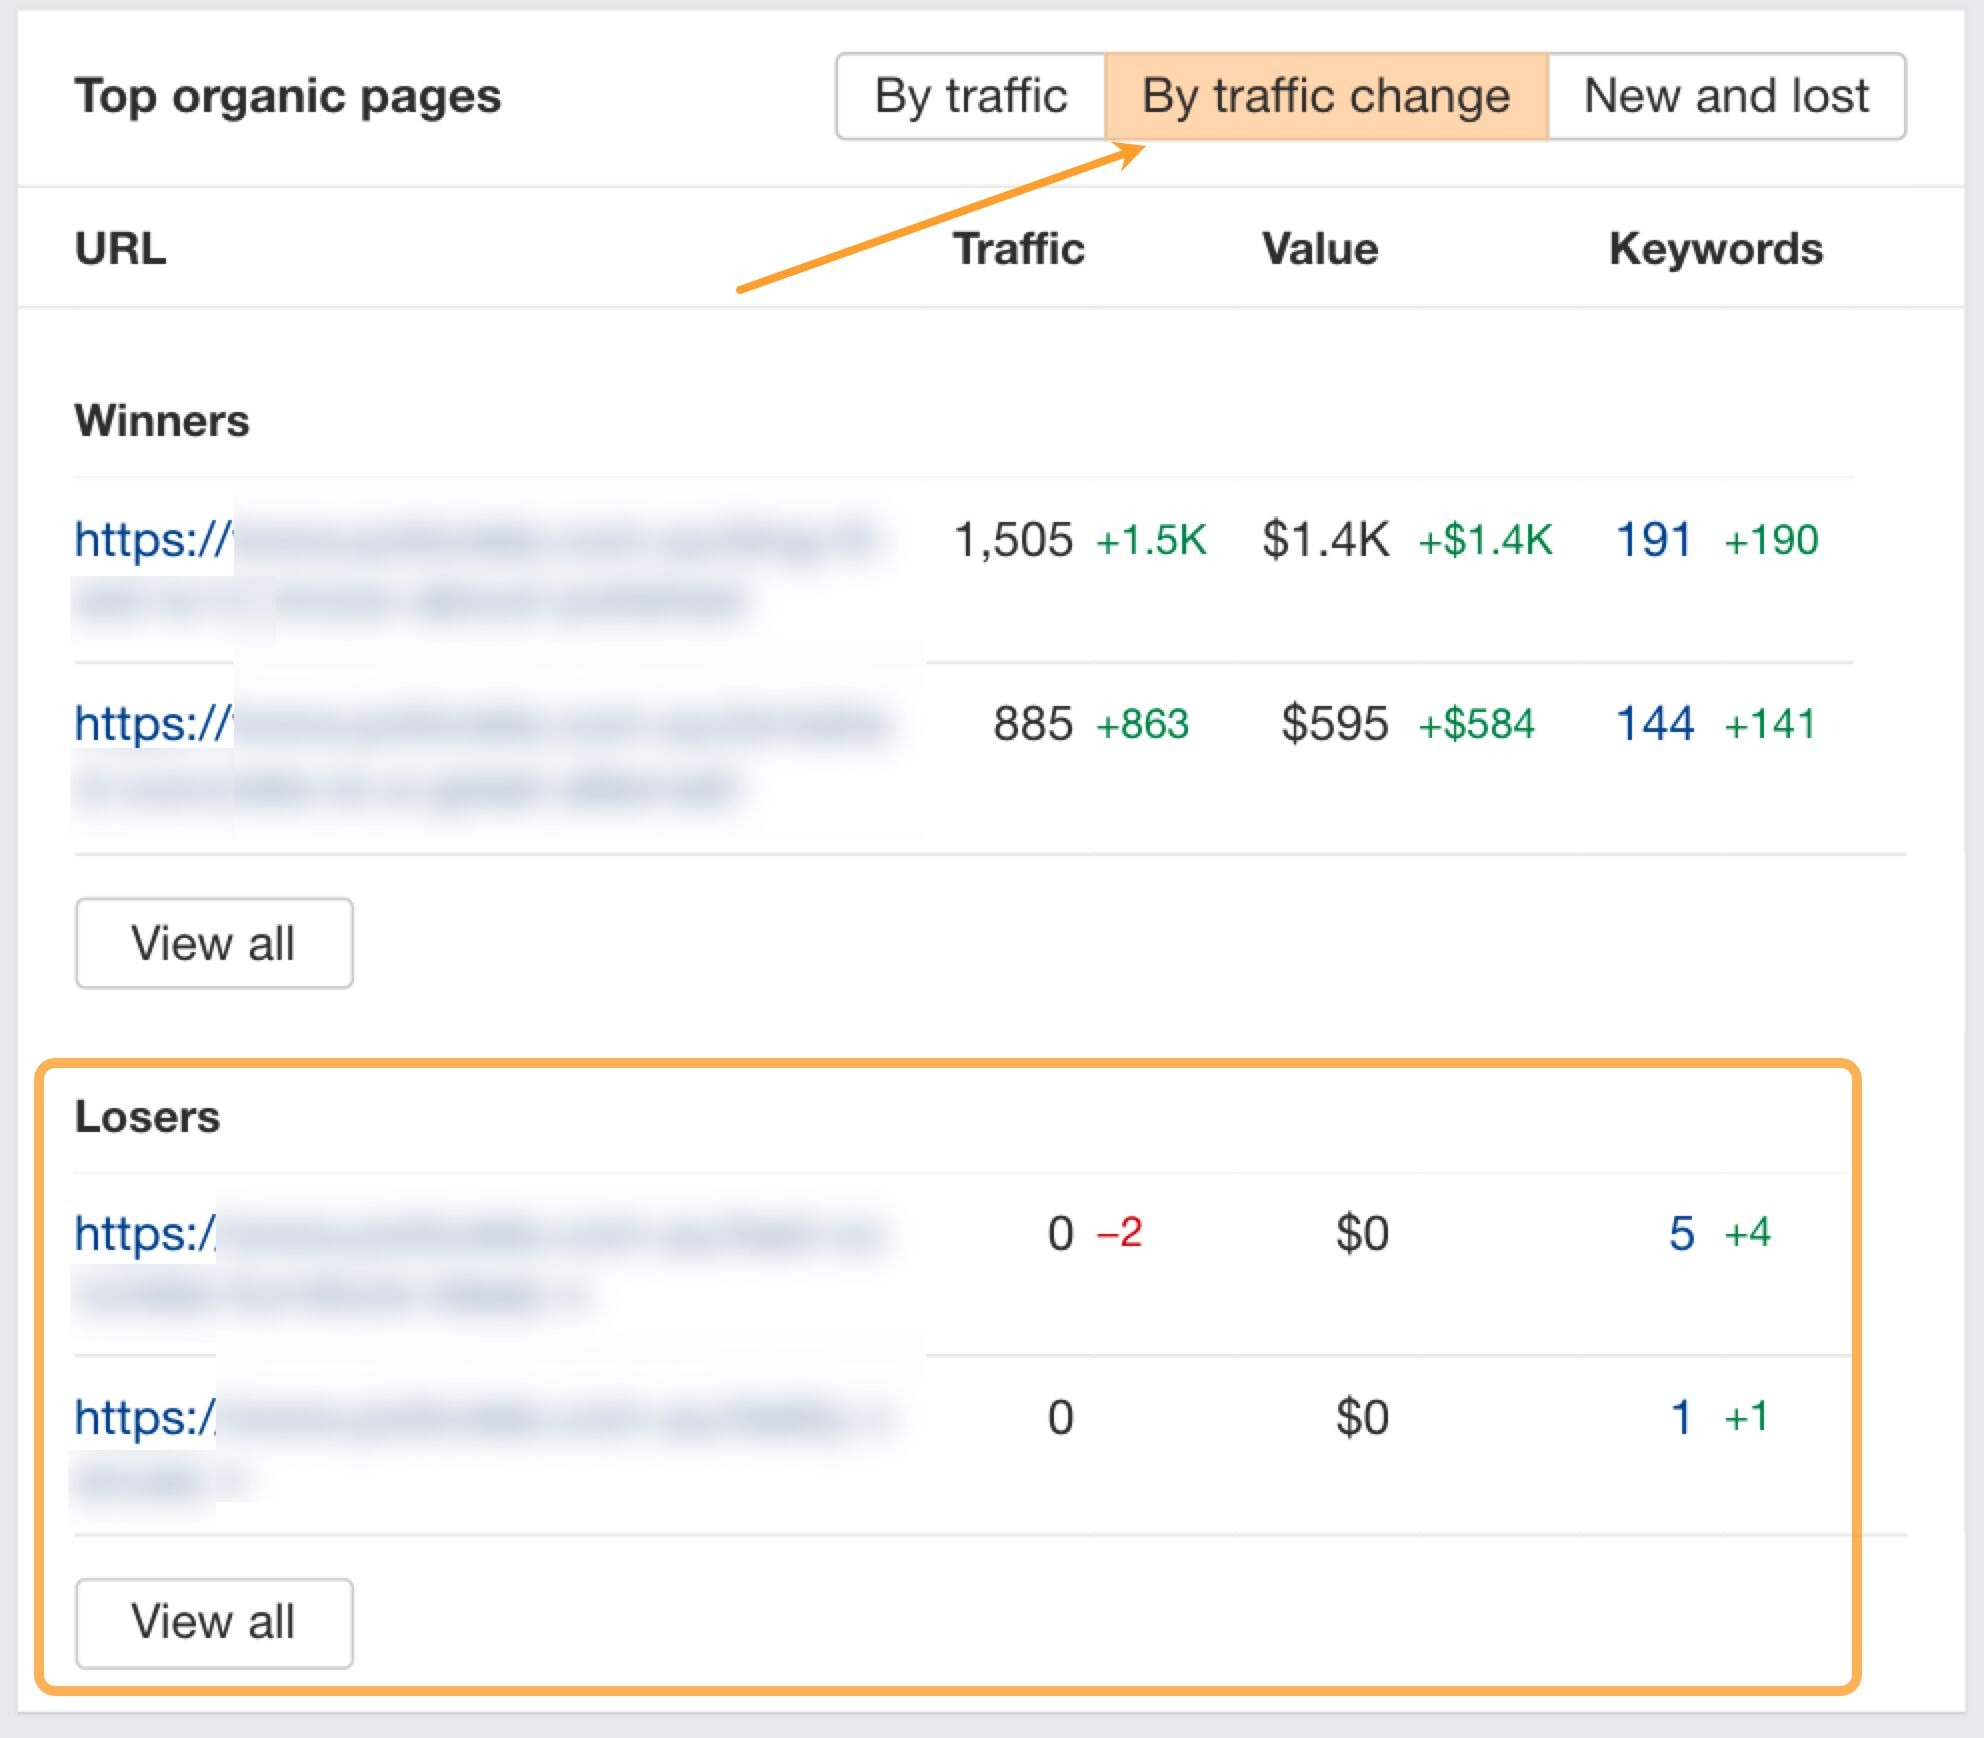Viewport: 1984px width, 1738px height.
Task: Click the Winners section heading
Action: tap(163, 420)
